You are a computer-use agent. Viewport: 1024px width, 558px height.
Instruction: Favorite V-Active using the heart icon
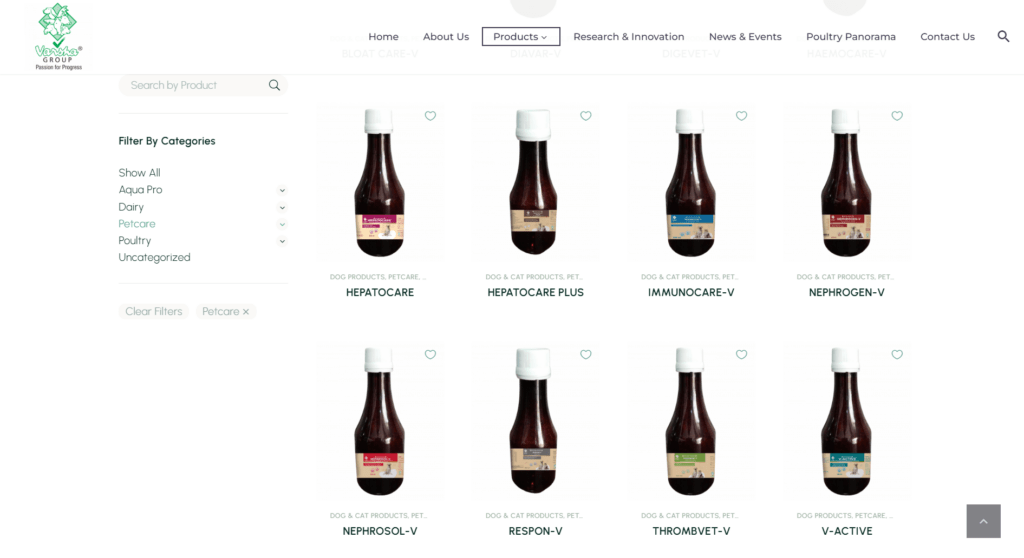897,354
